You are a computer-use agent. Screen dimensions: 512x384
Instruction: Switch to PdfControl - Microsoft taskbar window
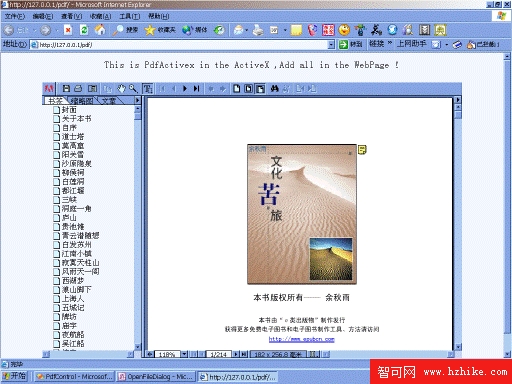coord(74,377)
